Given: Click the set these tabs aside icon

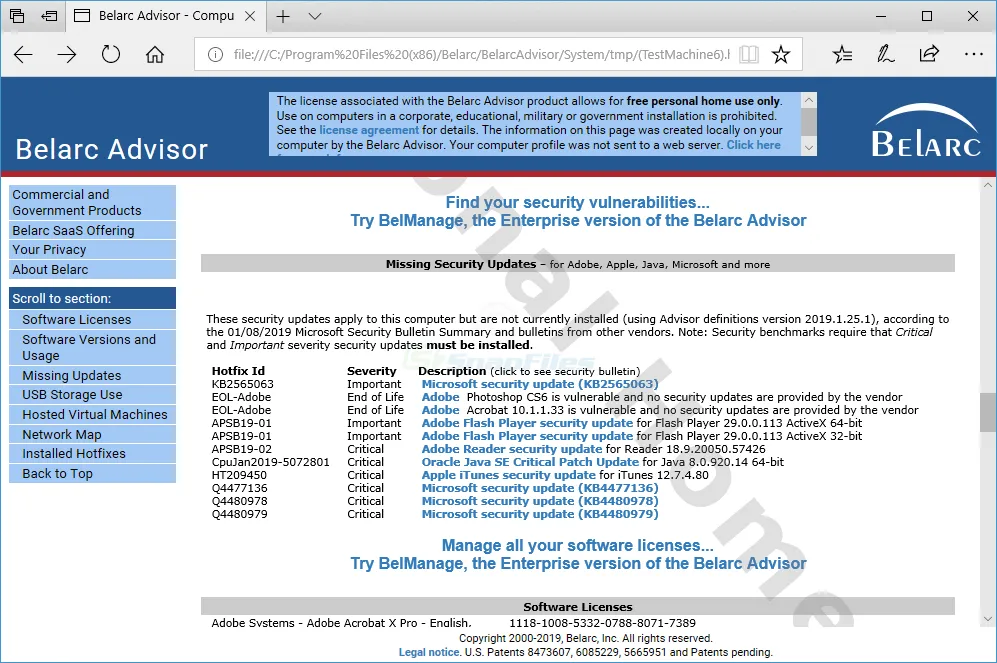Looking at the screenshot, I should click(49, 16).
